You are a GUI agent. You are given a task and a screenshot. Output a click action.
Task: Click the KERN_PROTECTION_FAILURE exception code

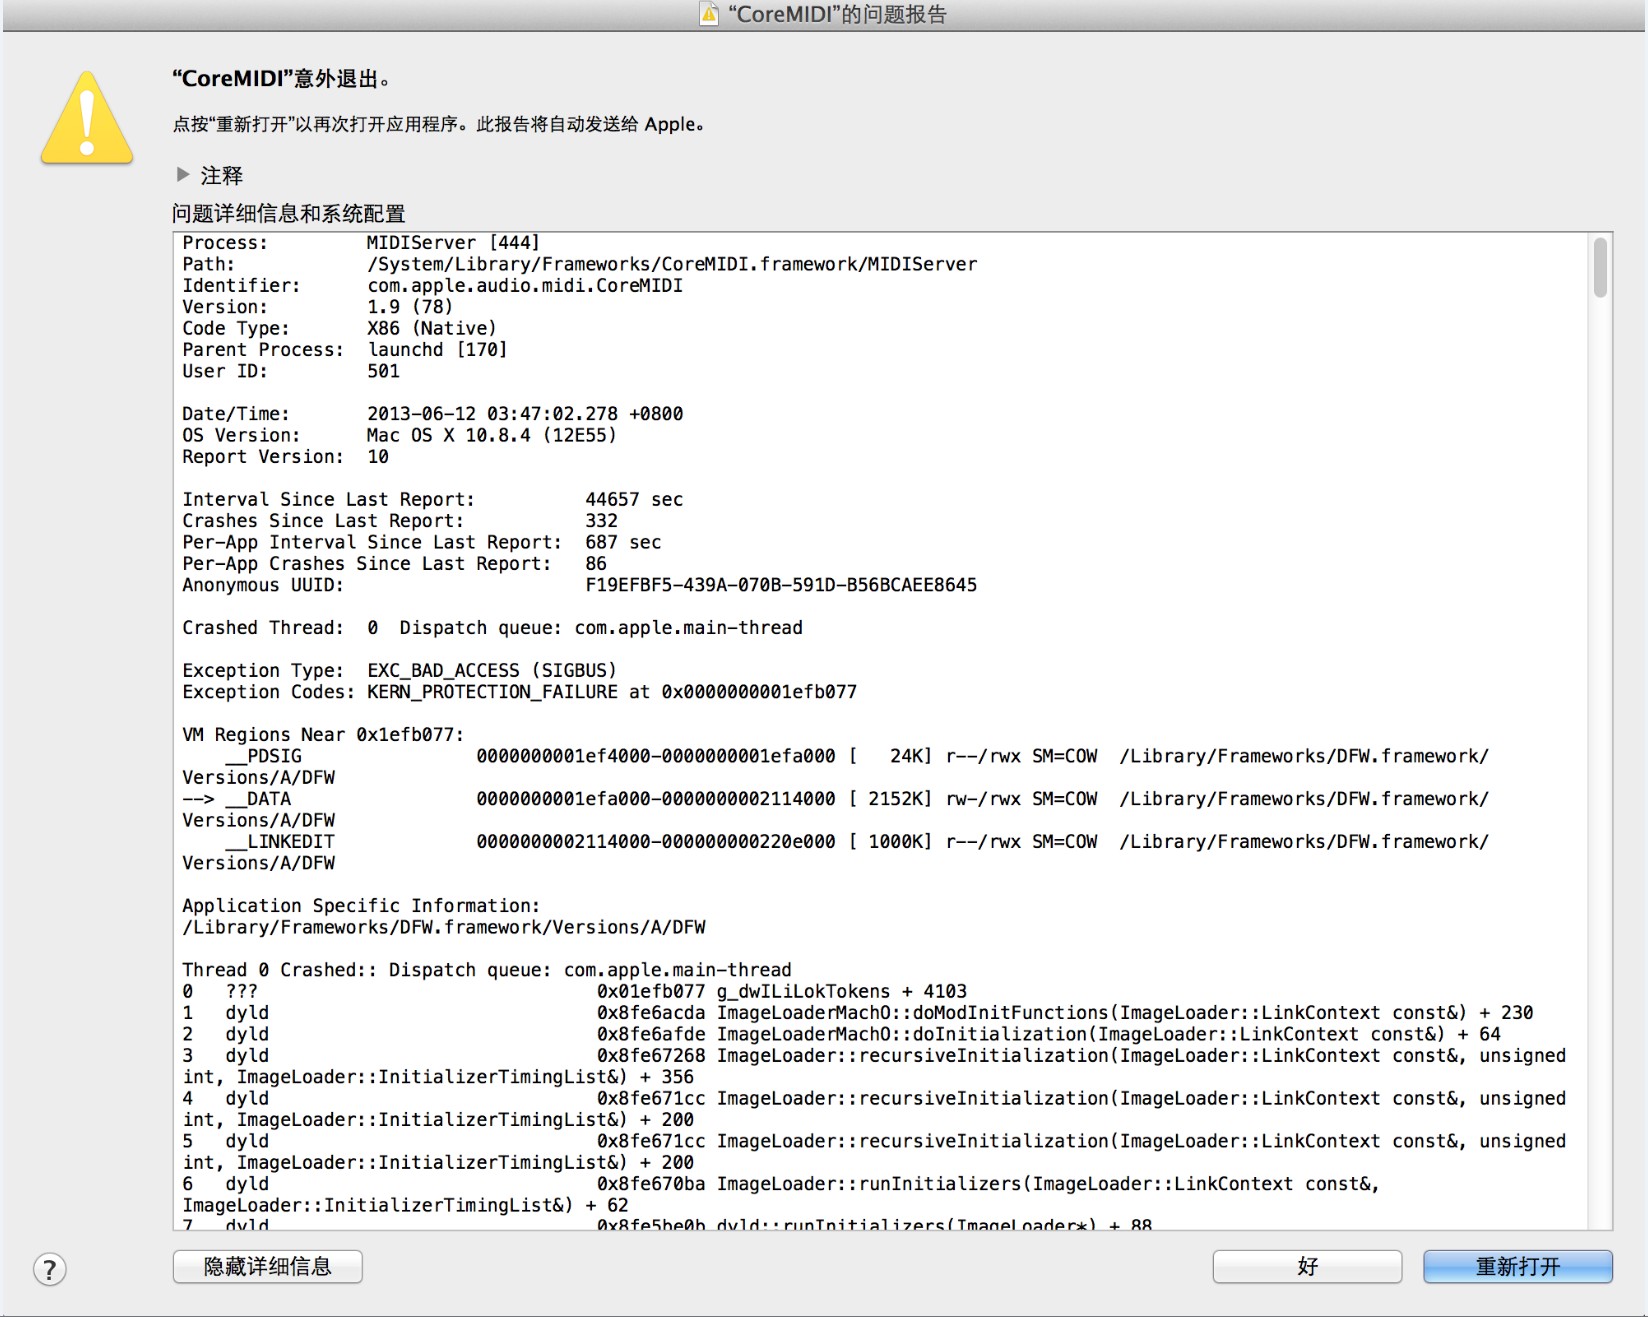coord(492,692)
